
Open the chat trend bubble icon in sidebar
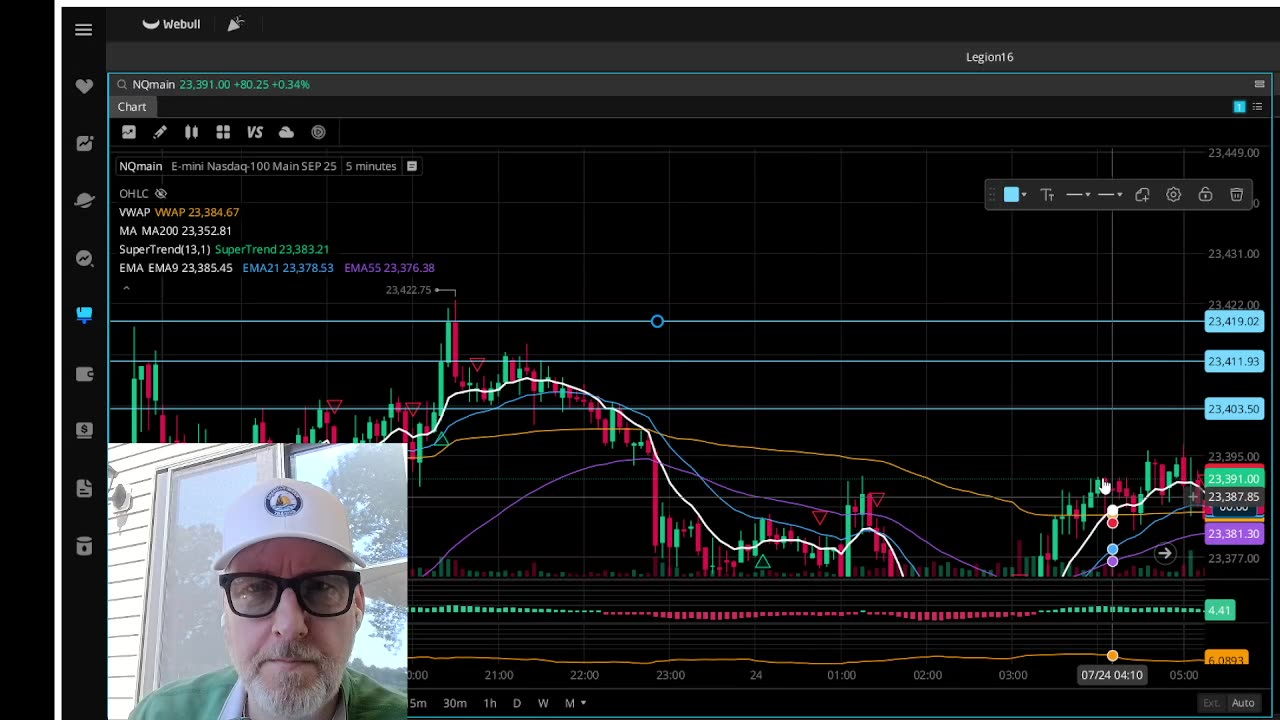(x=84, y=258)
